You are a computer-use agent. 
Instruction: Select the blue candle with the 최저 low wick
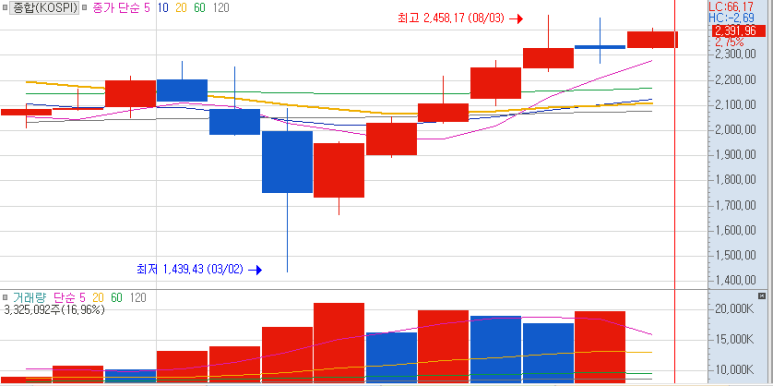[x=287, y=162]
